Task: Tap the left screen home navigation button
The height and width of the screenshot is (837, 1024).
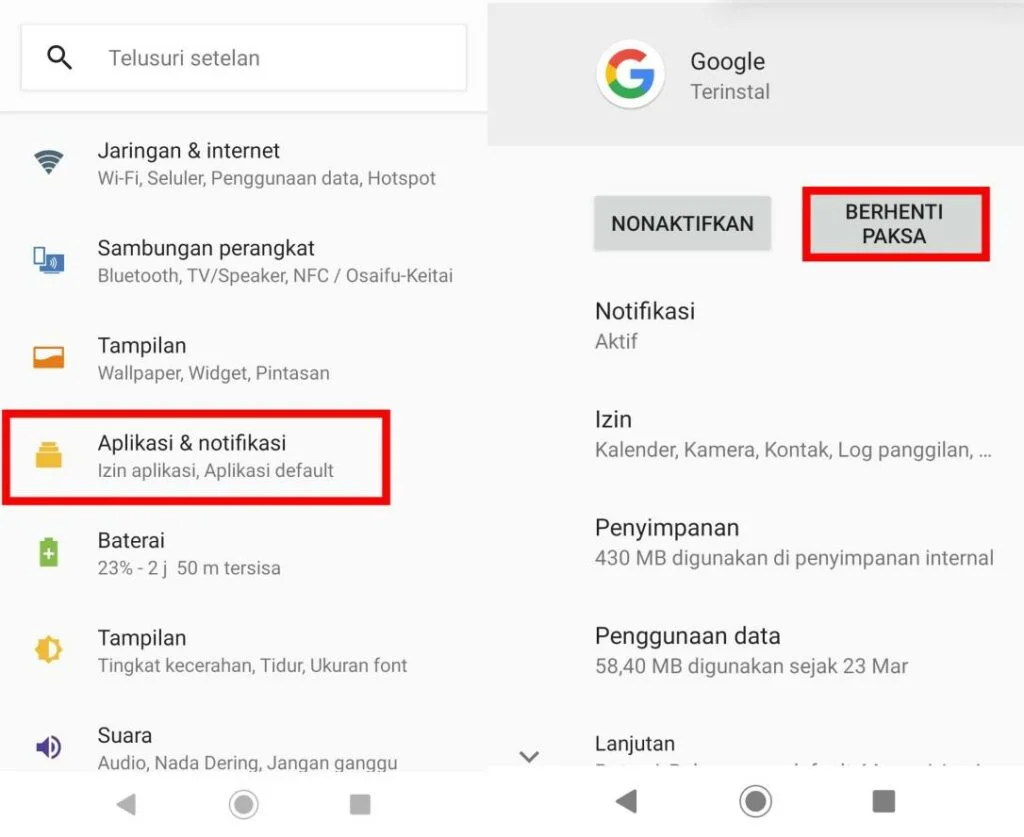Action: point(244,804)
